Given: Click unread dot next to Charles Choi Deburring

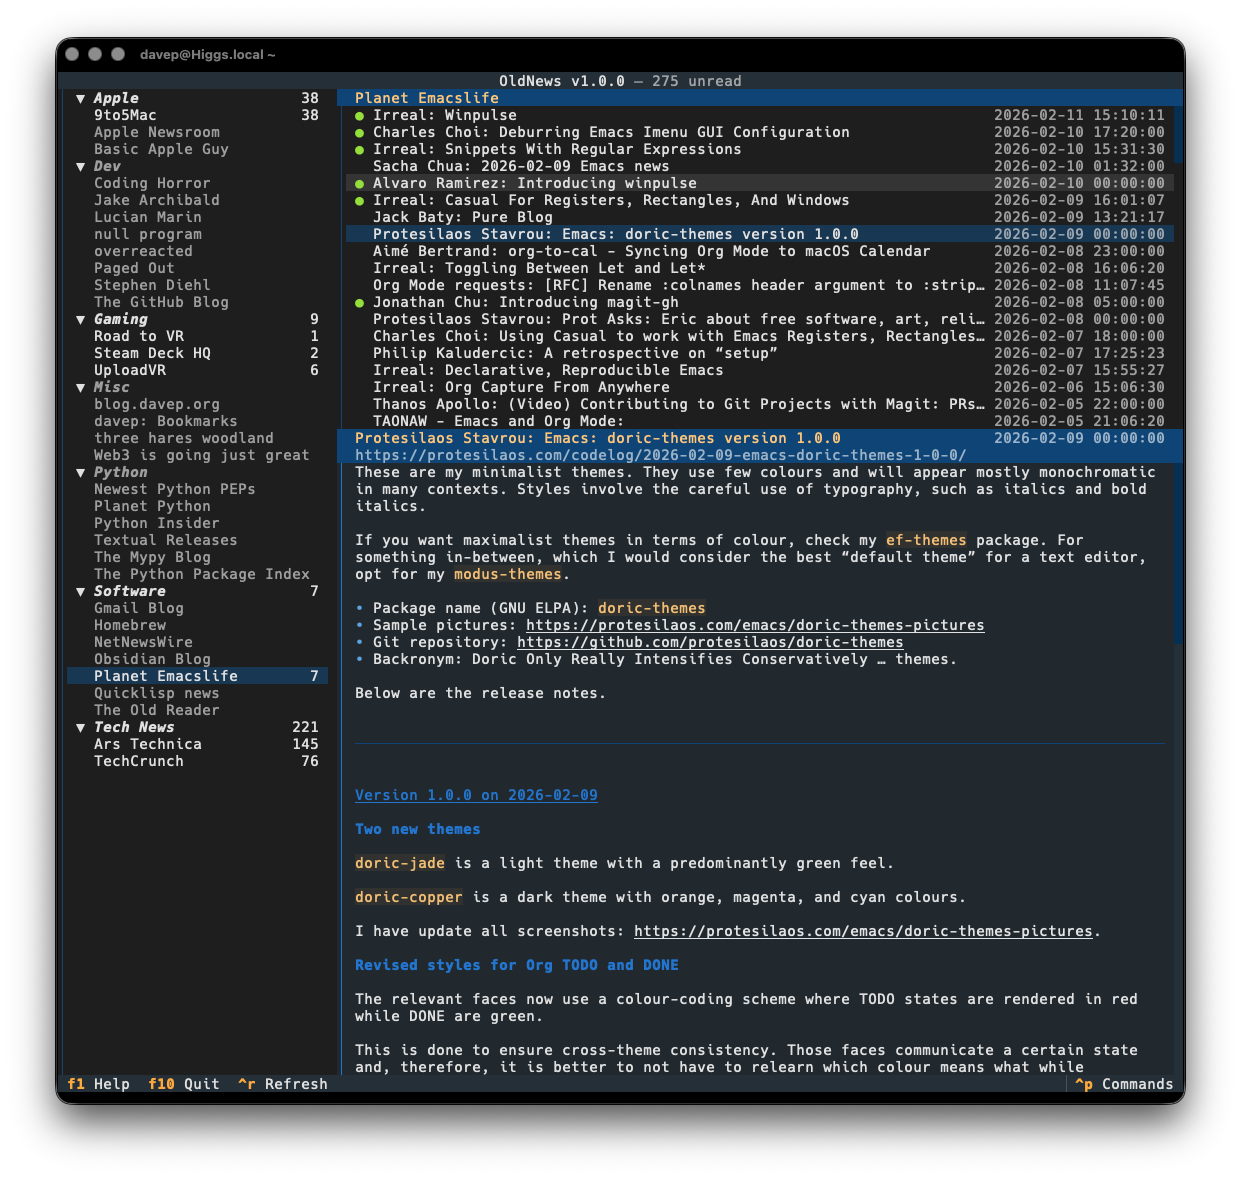Looking at the screenshot, I should coord(360,132).
